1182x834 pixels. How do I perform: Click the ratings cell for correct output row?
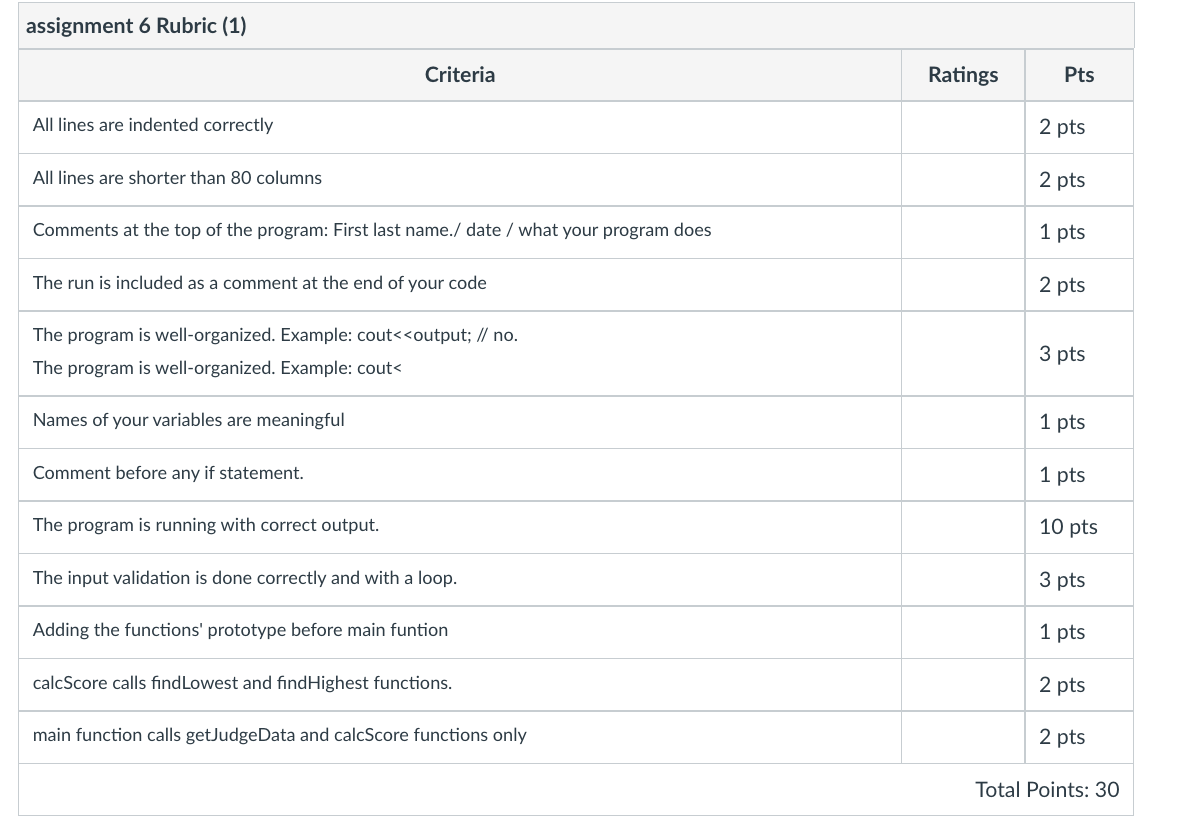point(963,527)
